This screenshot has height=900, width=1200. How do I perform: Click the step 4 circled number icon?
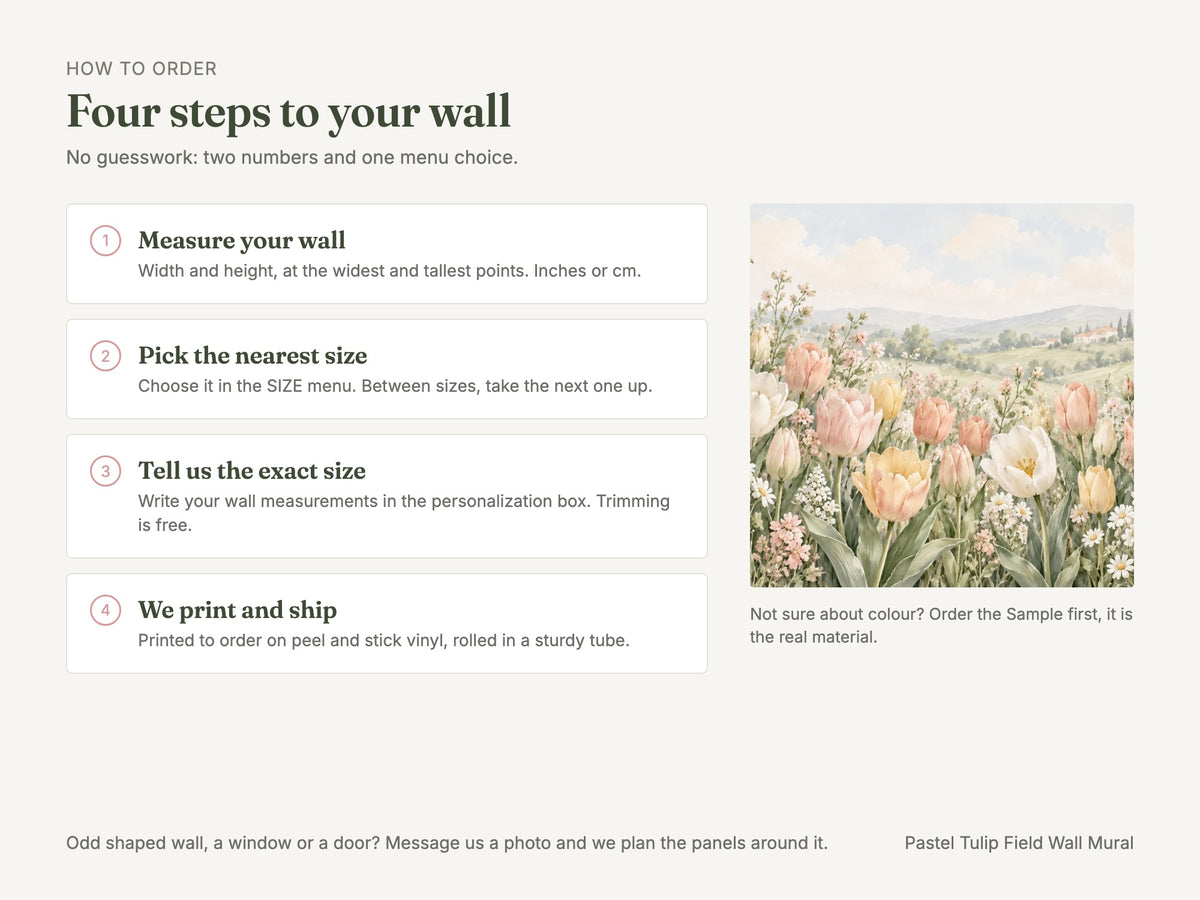tap(105, 610)
